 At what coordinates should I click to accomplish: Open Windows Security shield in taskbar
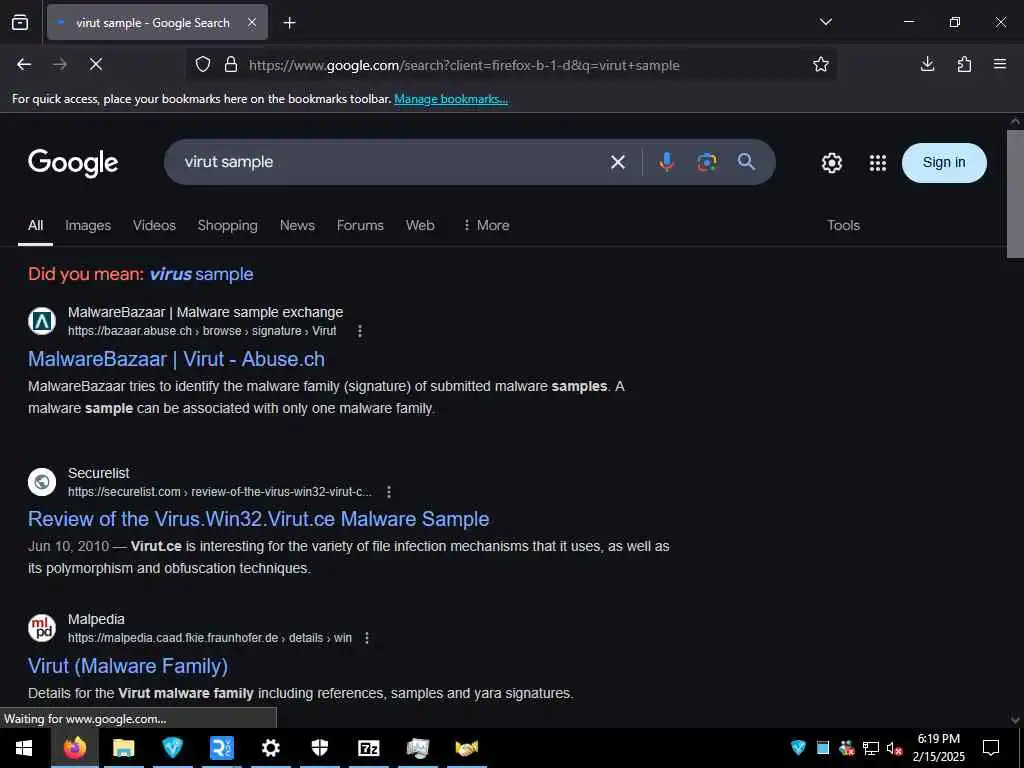[319, 748]
